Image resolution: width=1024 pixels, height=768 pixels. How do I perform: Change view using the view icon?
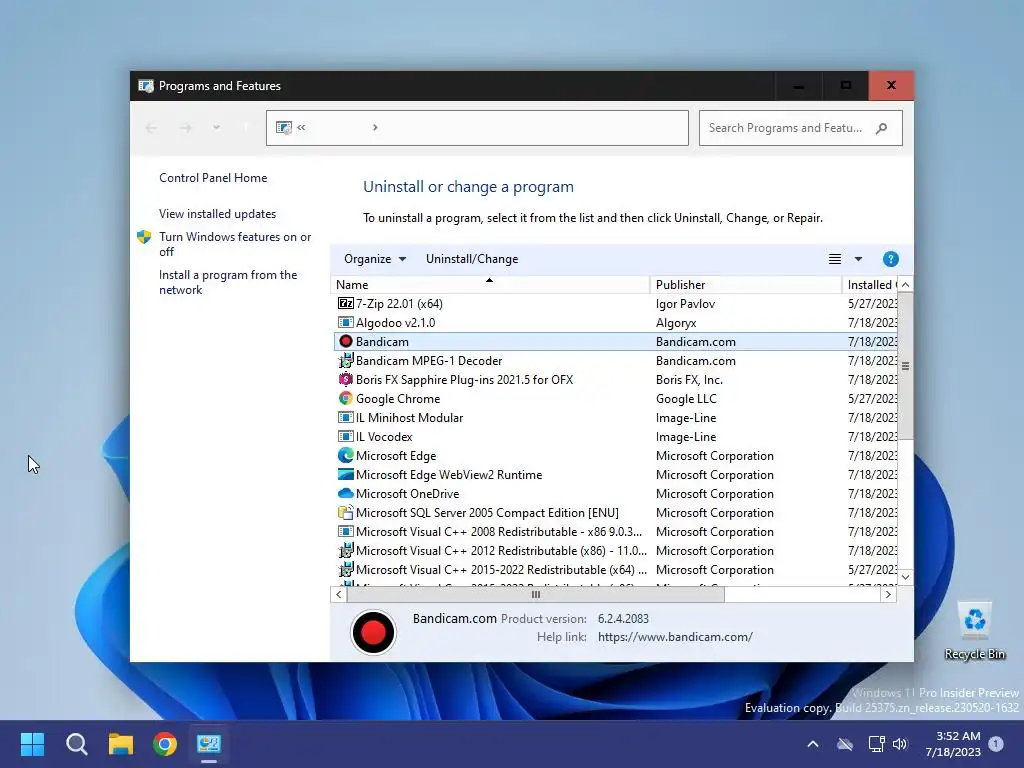(x=835, y=259)
